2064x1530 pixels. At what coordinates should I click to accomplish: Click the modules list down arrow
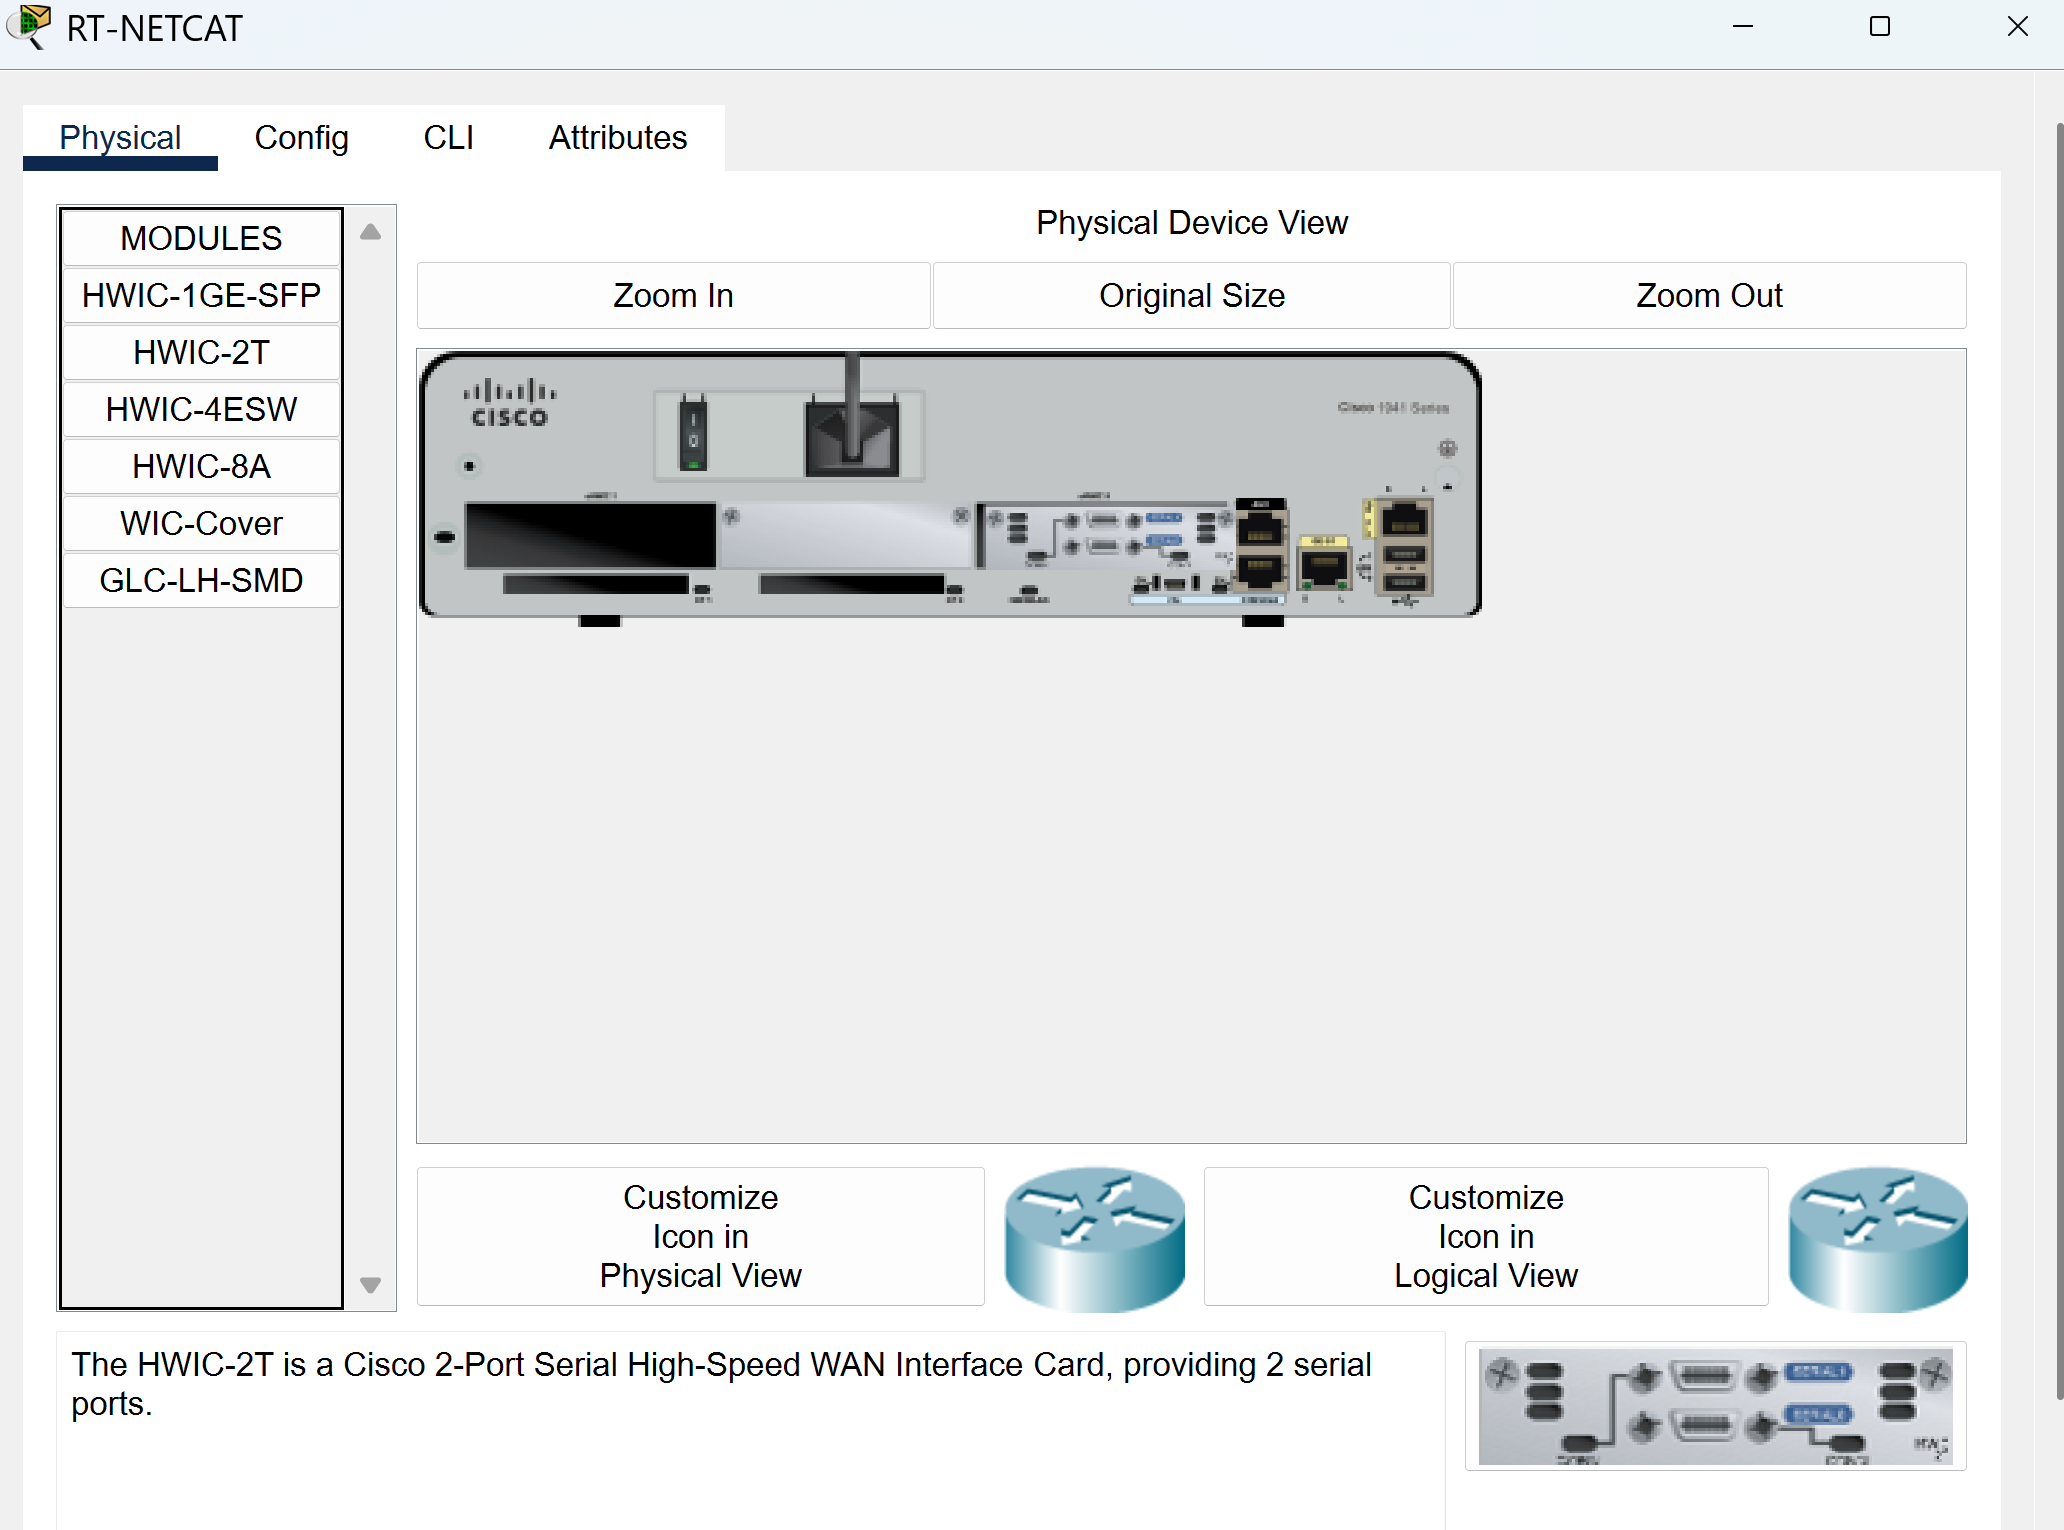point(370,1285)
